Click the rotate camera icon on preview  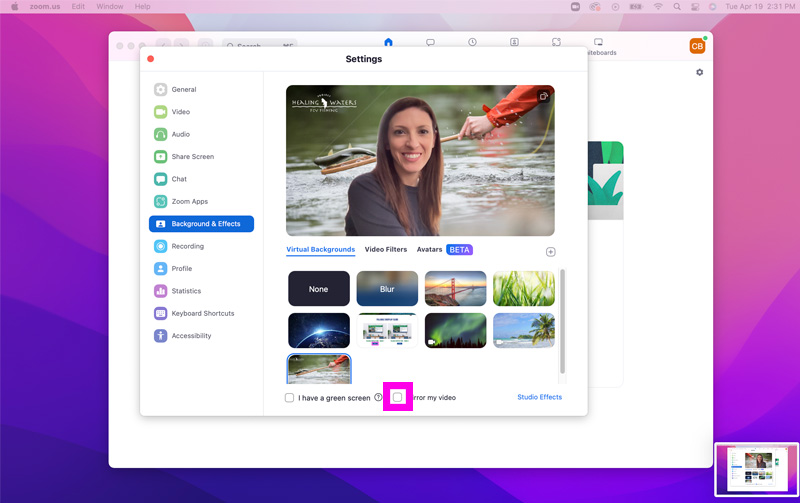543,96
